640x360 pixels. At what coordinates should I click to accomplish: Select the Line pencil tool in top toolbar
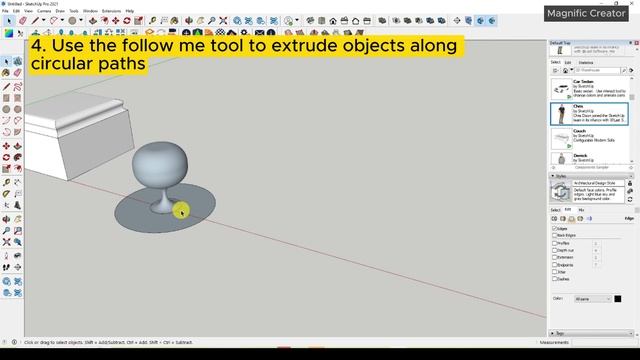36,20
